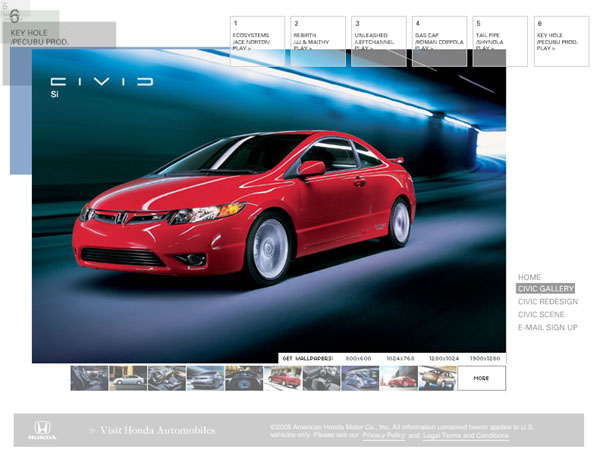Open Visit Honda Automobiles link
Screen dimensions: 600x459
(x=158, y=430)
